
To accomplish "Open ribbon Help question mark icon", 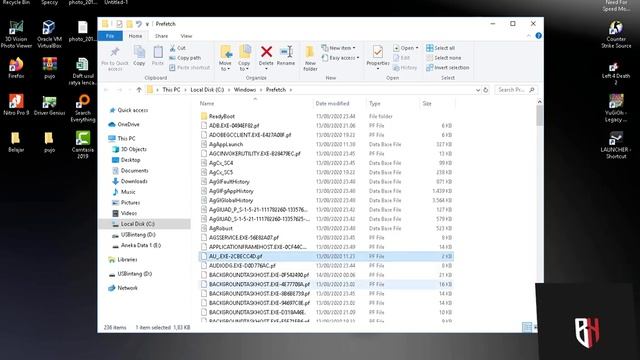I will pos(538,36).
